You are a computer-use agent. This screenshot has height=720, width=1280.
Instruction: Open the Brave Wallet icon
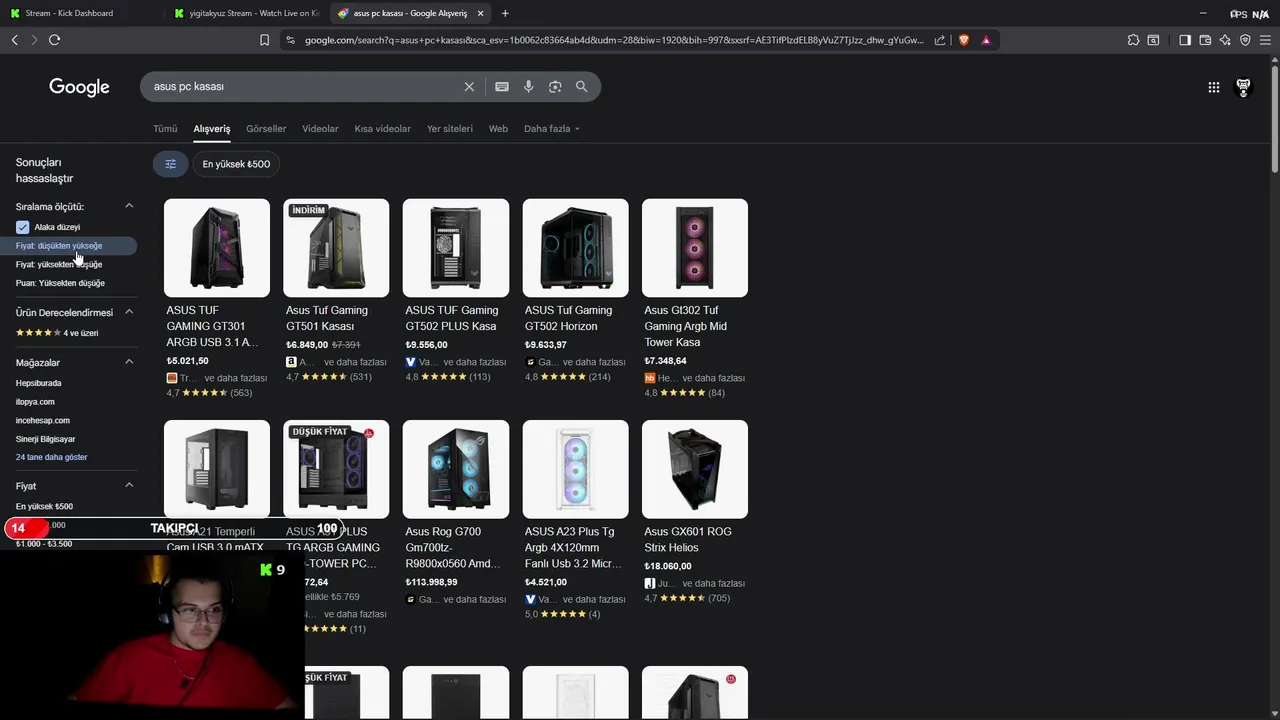click(1205, 40)
